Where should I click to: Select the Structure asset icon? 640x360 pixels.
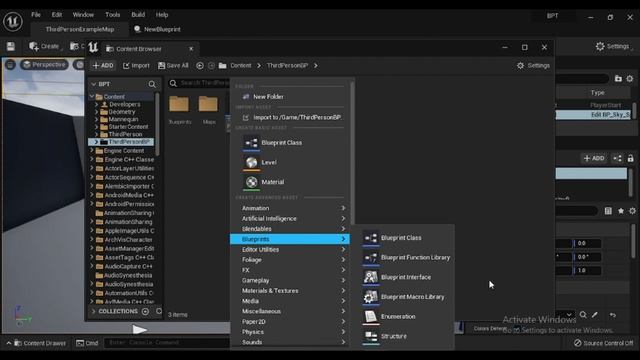click(x=371, y=336)
